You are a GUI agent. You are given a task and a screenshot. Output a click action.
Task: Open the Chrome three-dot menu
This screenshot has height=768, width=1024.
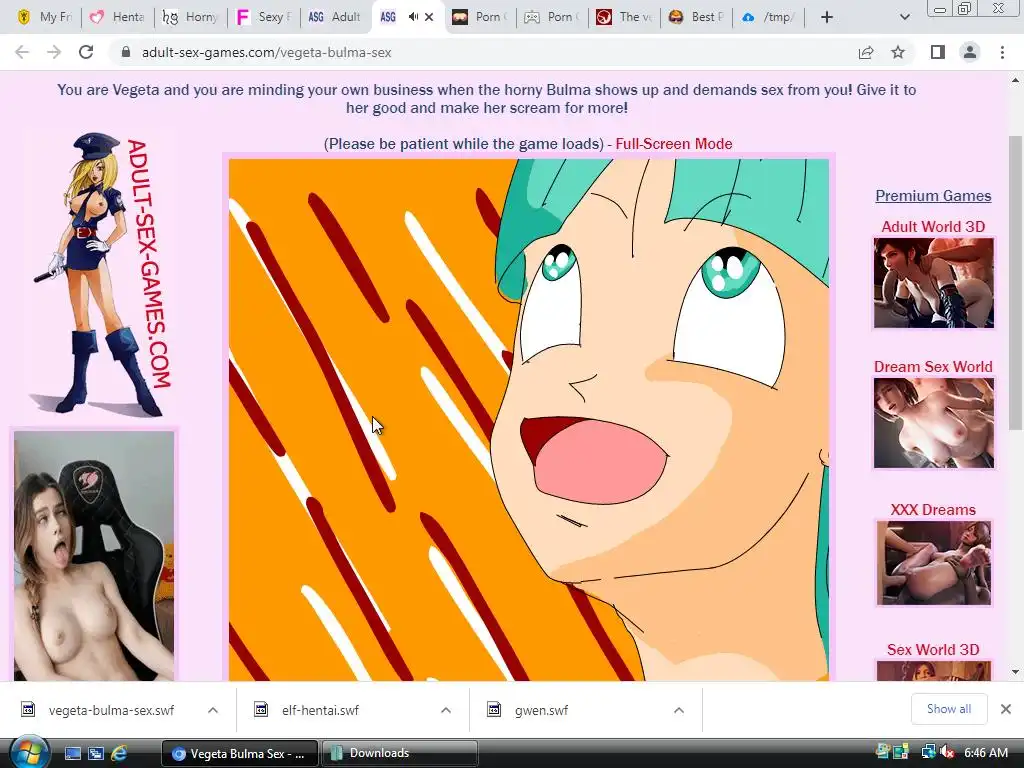click(1002, 52)
